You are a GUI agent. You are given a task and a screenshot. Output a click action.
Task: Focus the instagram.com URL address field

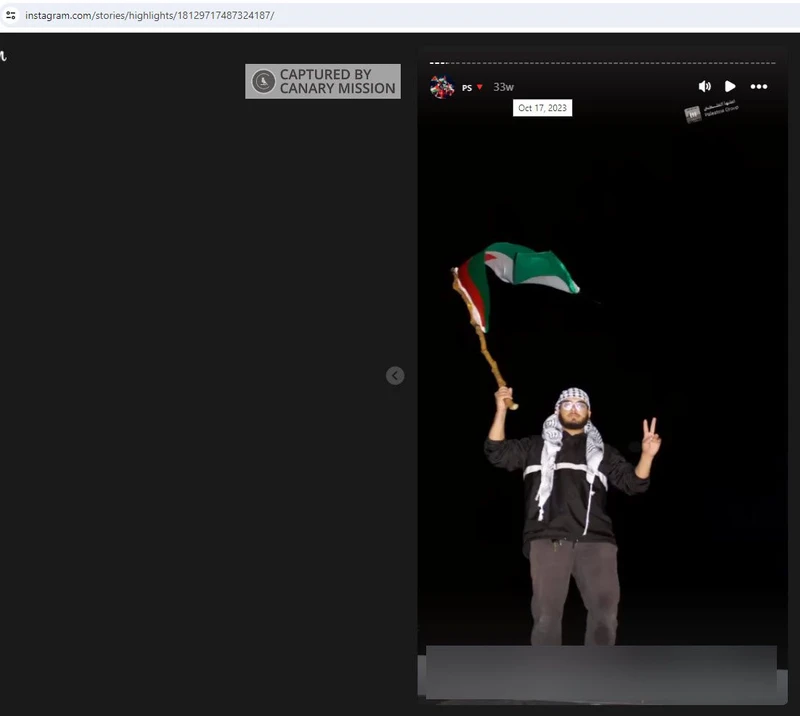(150, 15)
